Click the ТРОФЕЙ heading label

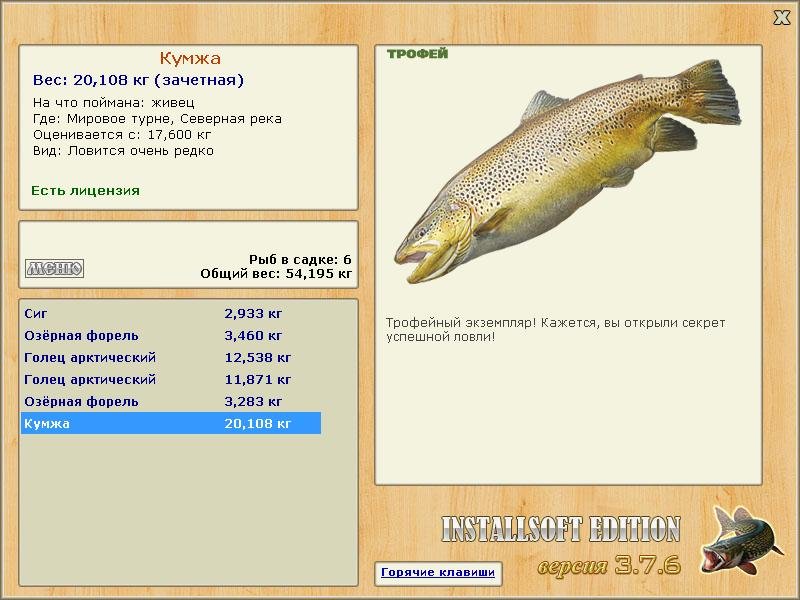(417, 54)
